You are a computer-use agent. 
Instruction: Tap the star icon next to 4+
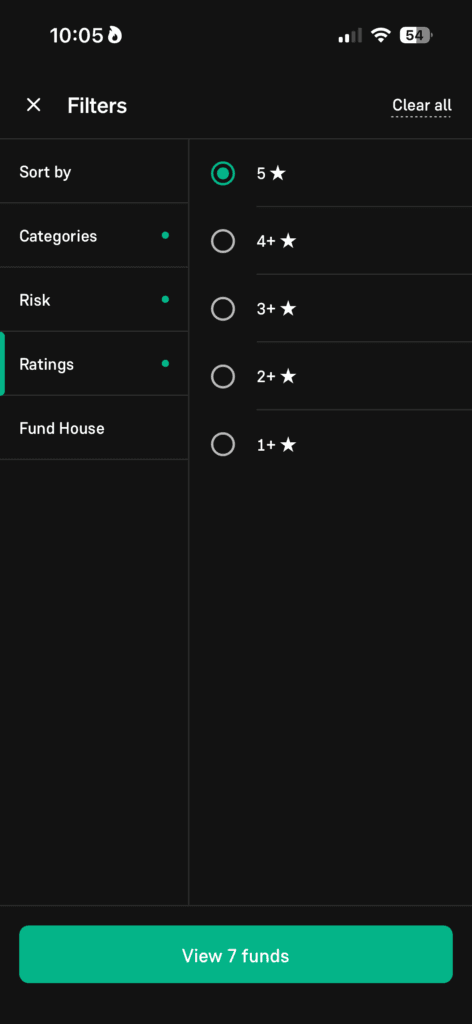[x=288, y=241]
